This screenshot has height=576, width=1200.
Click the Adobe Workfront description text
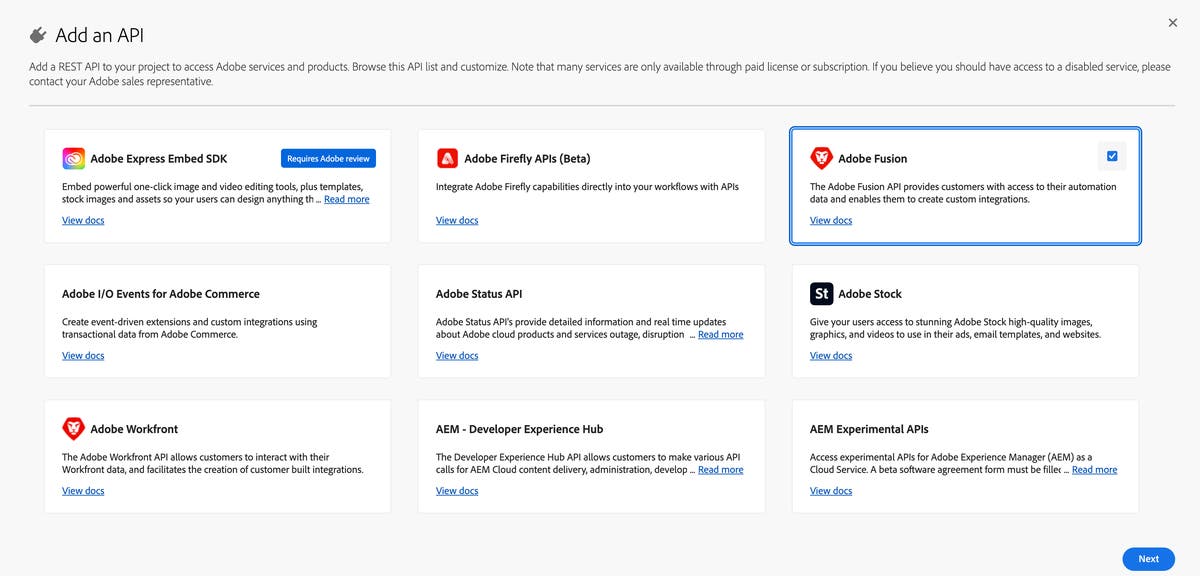tap(213, 463)
